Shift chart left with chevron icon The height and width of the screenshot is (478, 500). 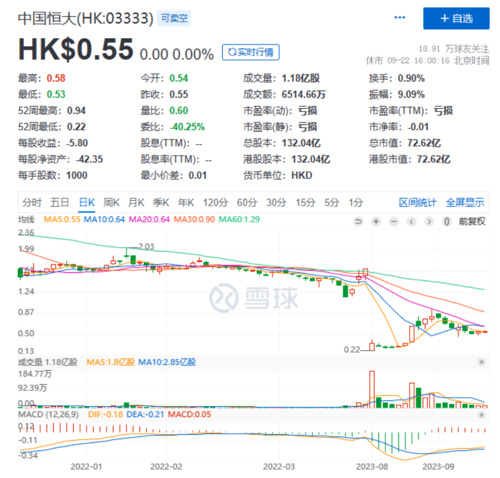coord(412,221)
